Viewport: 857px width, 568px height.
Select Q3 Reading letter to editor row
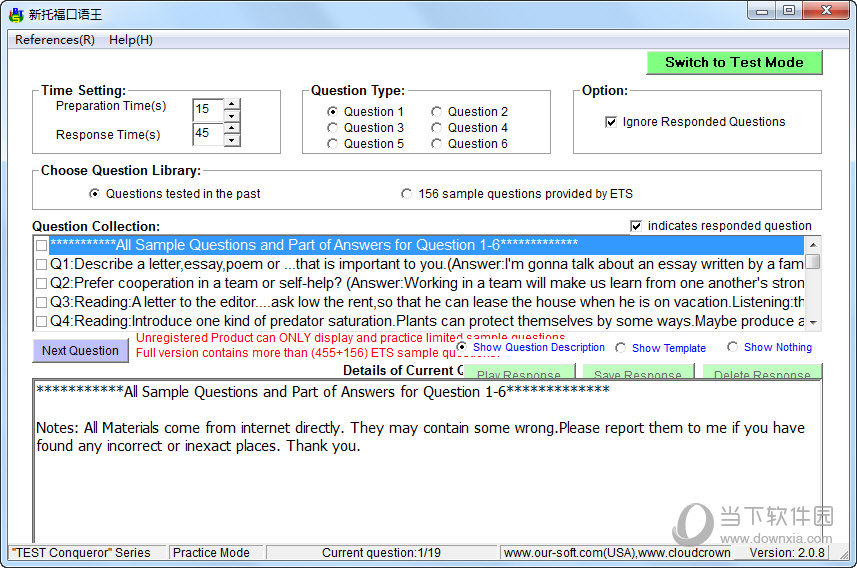pos(426,302)
